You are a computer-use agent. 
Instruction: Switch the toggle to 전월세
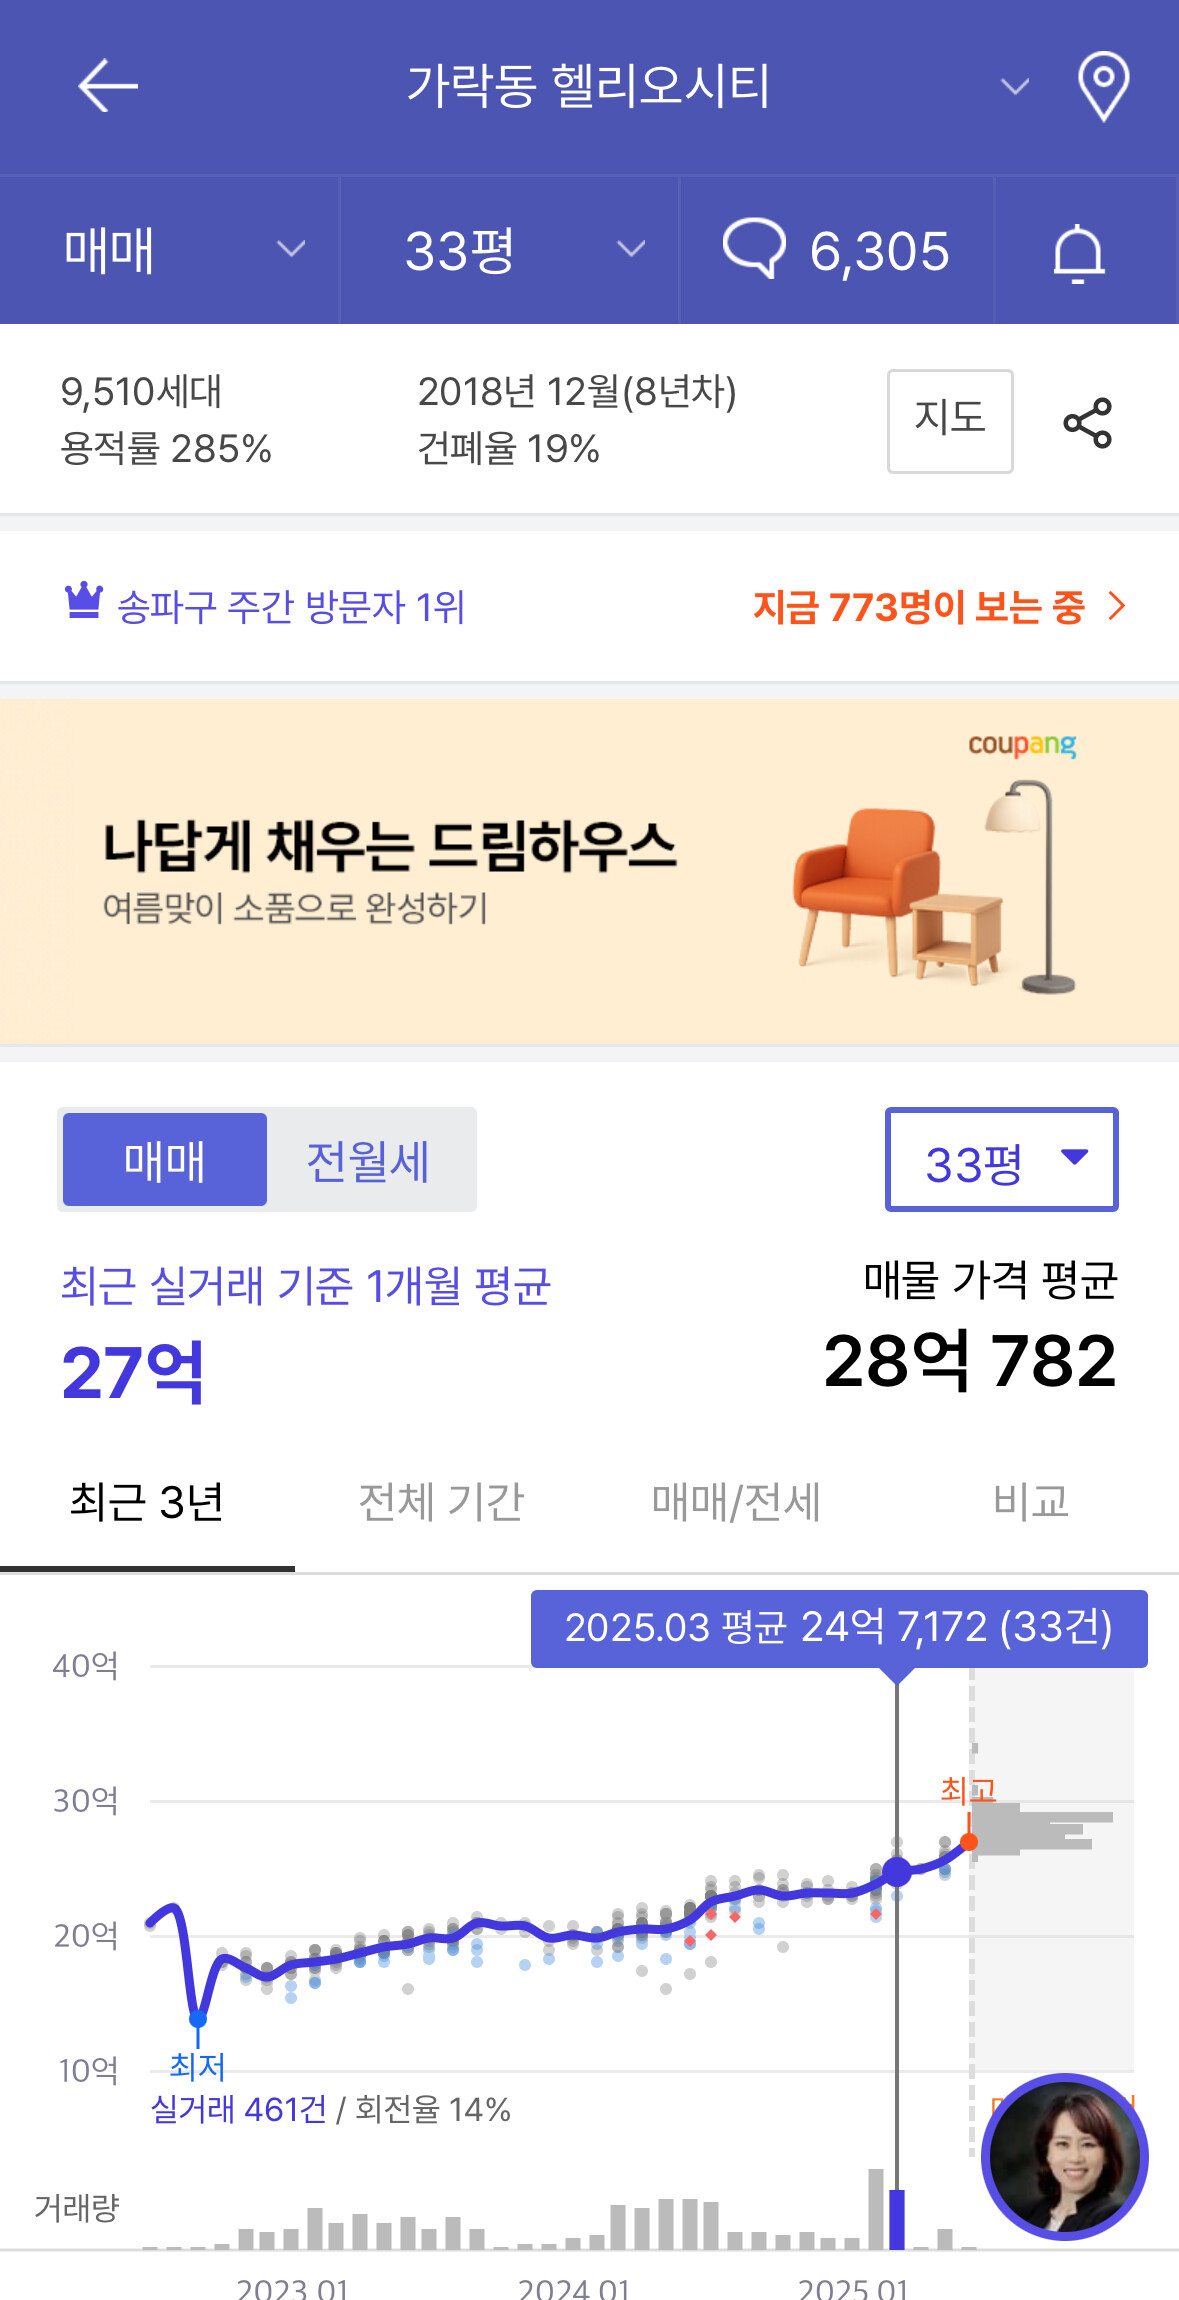[368, 1161]
